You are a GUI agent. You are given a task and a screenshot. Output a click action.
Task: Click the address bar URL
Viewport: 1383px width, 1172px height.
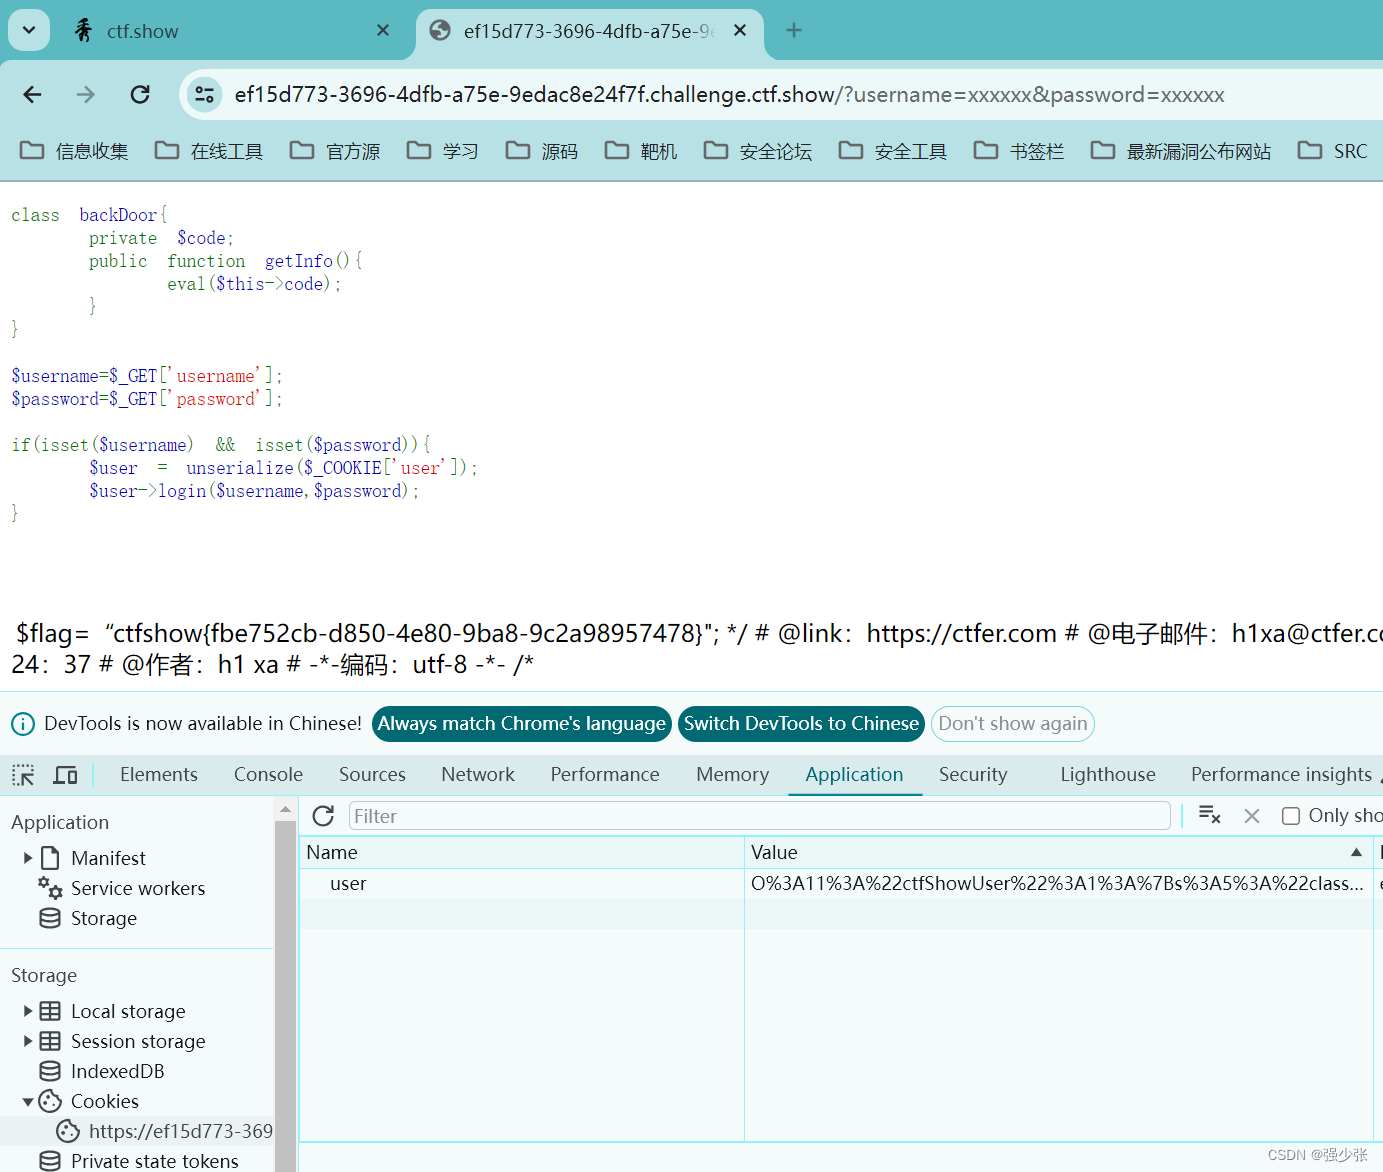tap(729, 95)
